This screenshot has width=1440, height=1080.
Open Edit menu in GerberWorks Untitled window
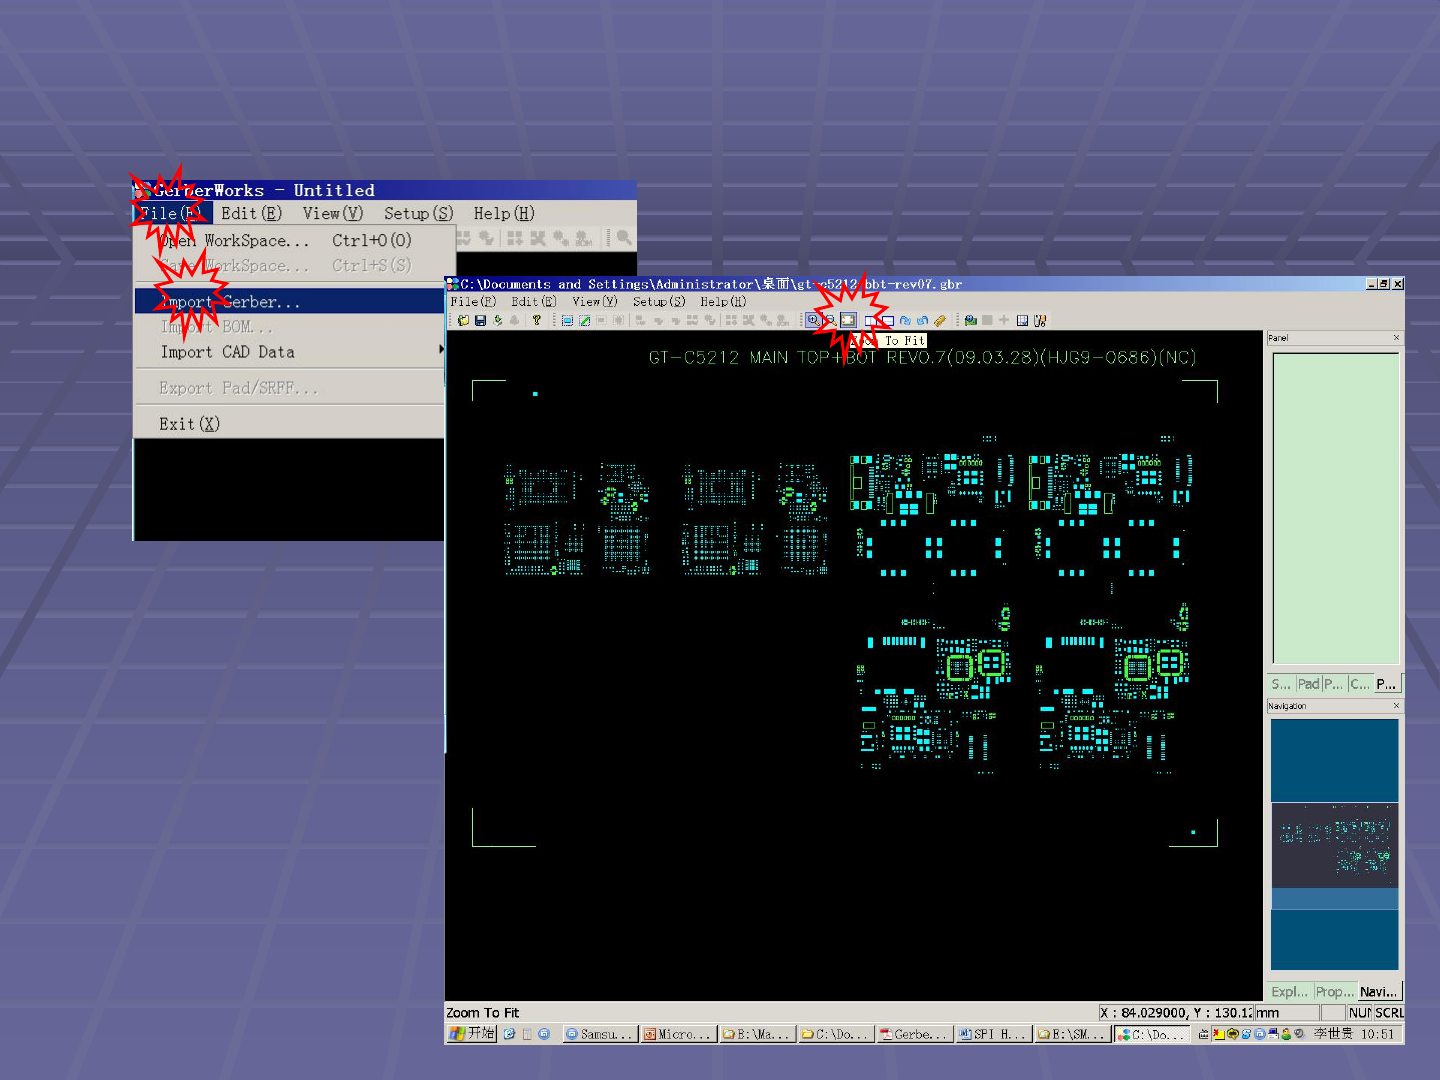coord(251,213)
